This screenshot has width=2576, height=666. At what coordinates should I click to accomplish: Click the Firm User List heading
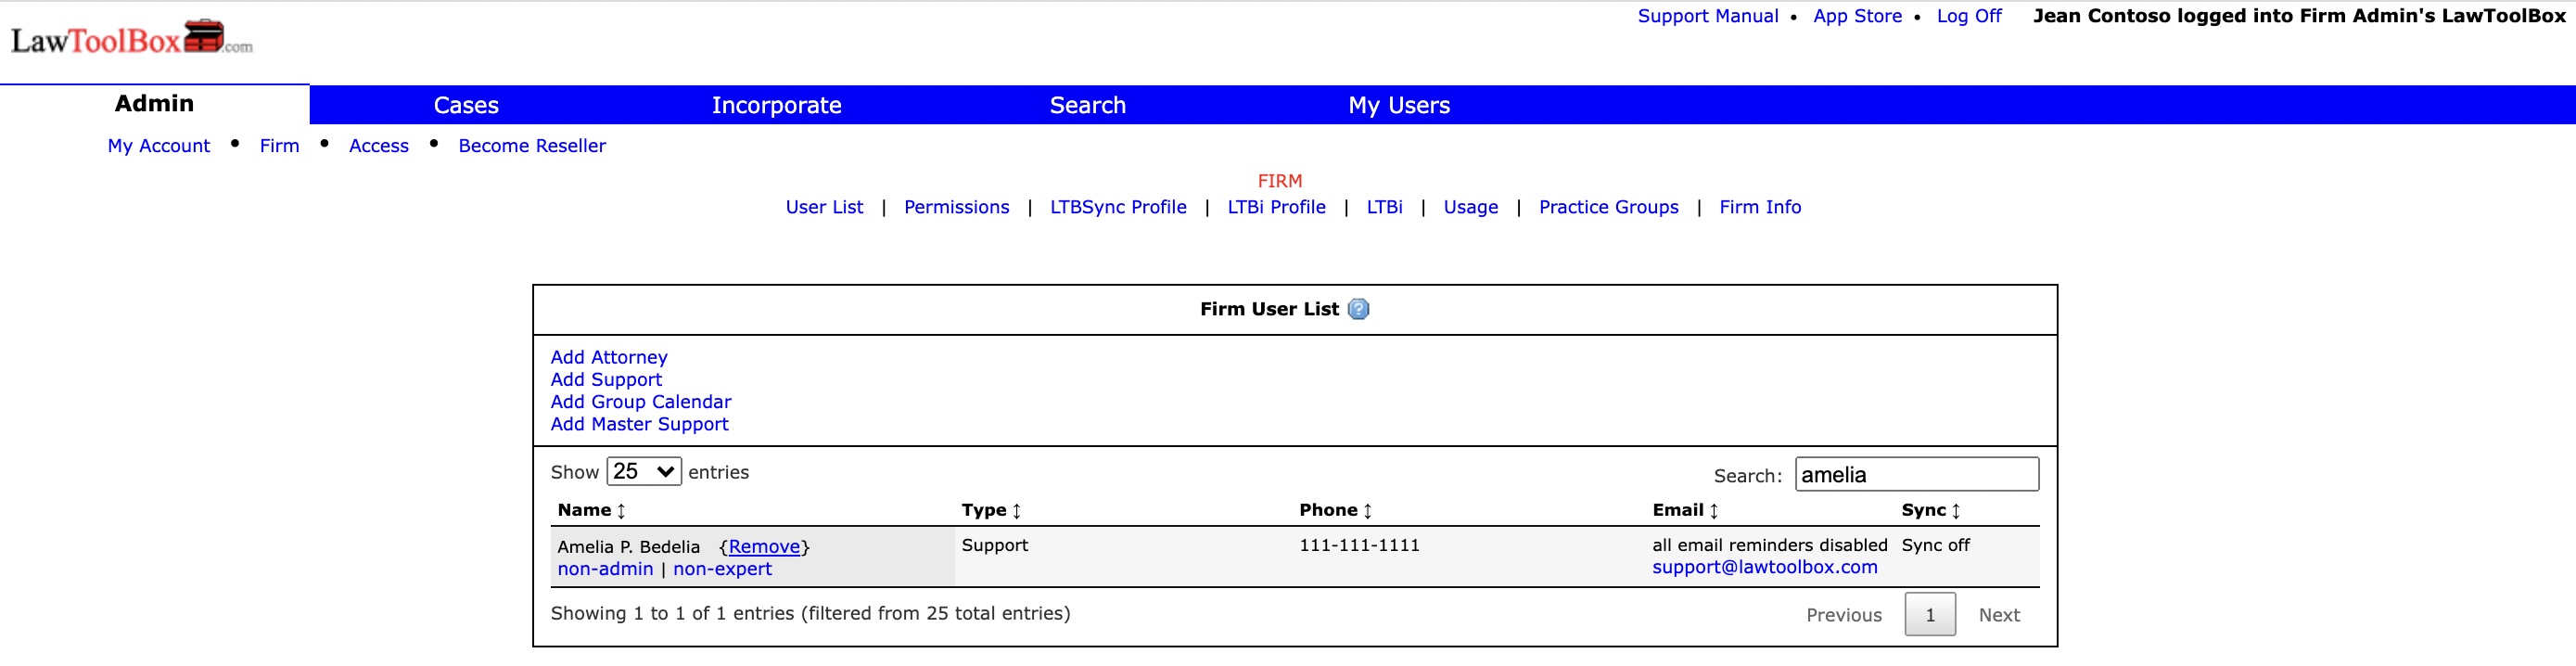pos(1269,309)
